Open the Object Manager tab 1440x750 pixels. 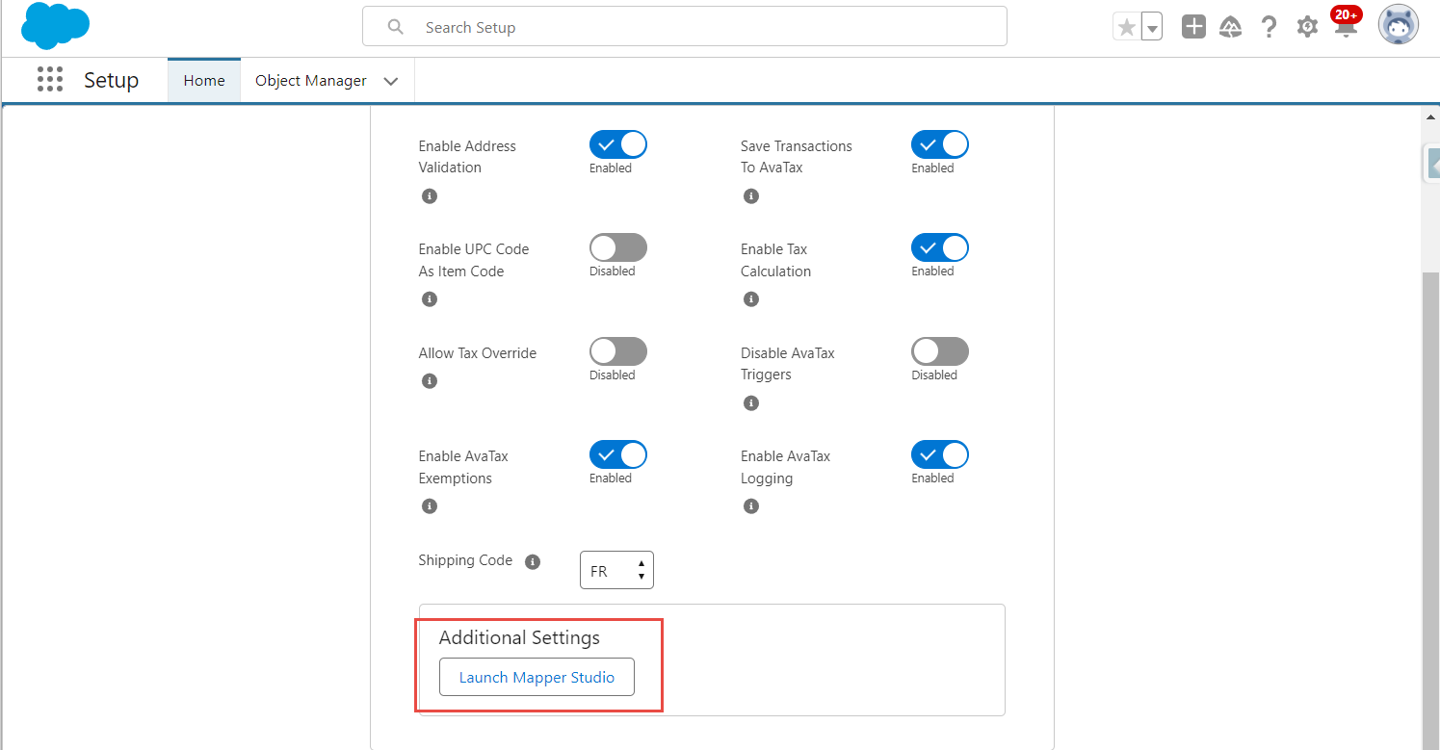[x=311, y=80]
